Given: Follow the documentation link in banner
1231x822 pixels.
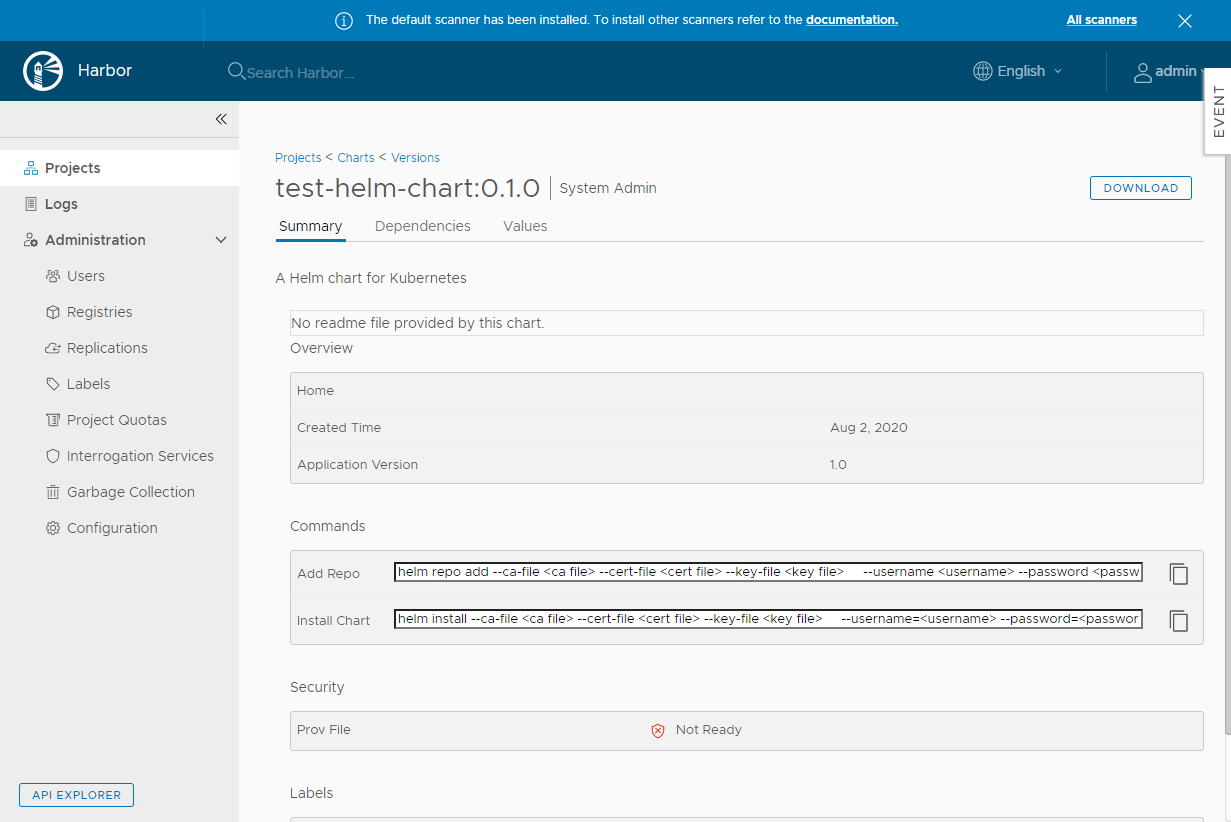Looking at the screenshot, I should click(x=851, y=20).
